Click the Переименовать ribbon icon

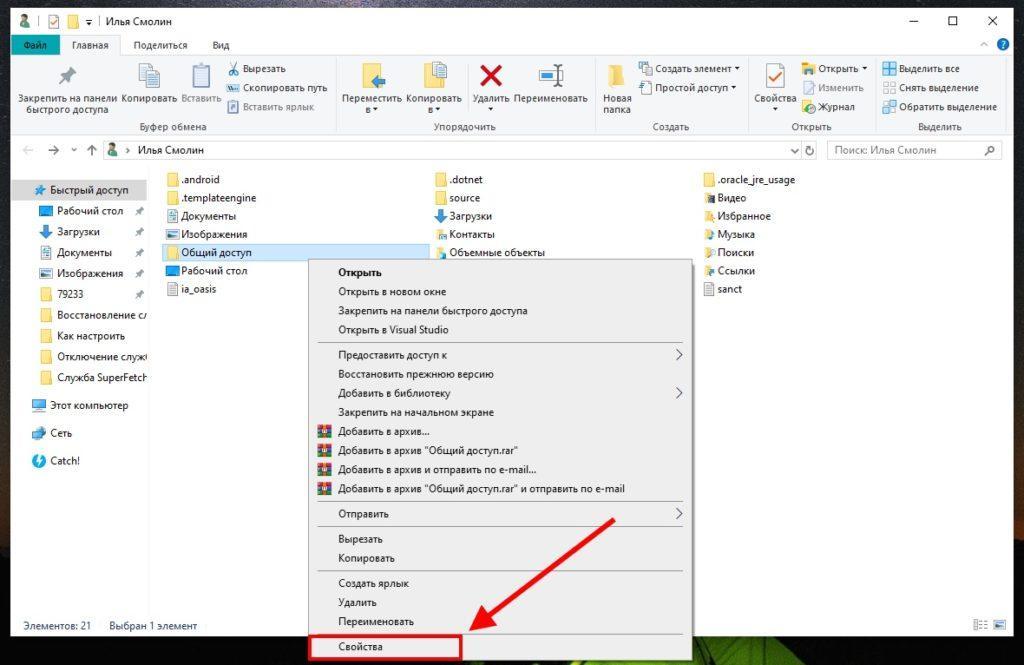pyautogui.click(x=551, y=76)
